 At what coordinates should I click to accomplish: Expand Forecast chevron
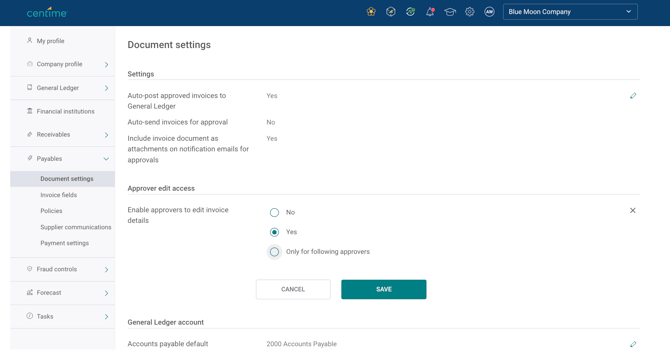click(106, 293)
